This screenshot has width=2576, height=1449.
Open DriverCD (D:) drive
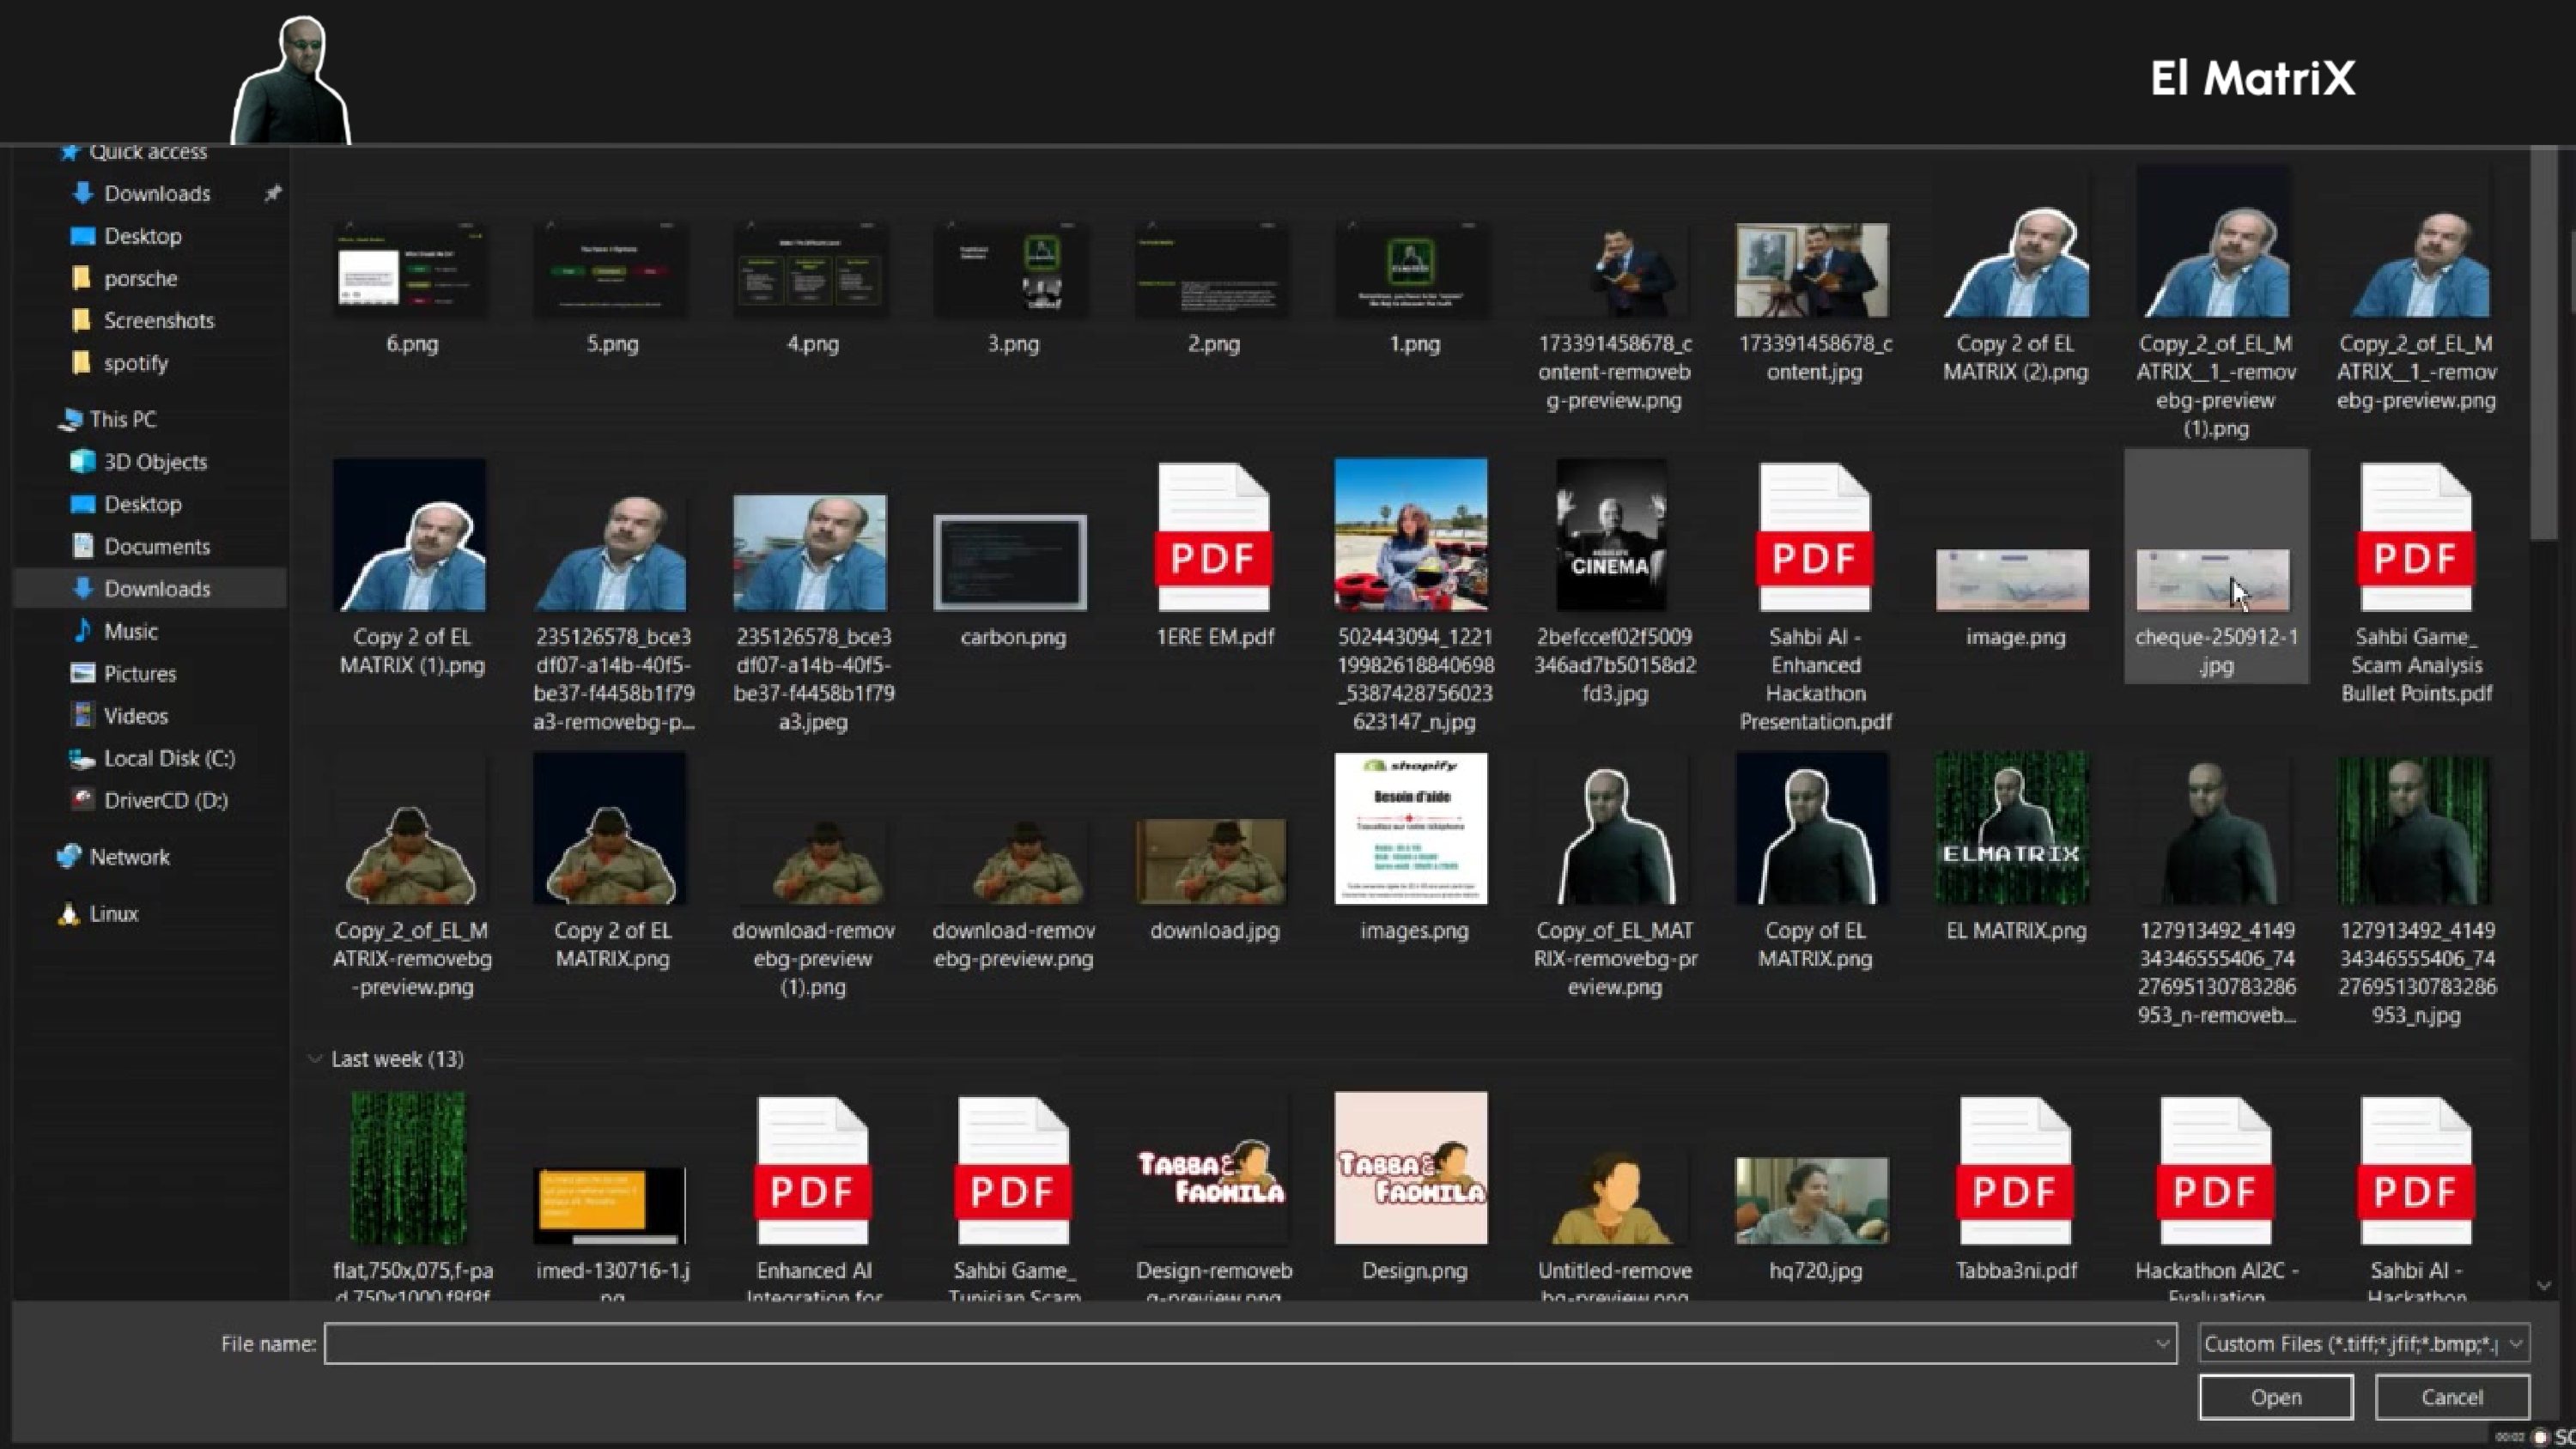[165, 801]
